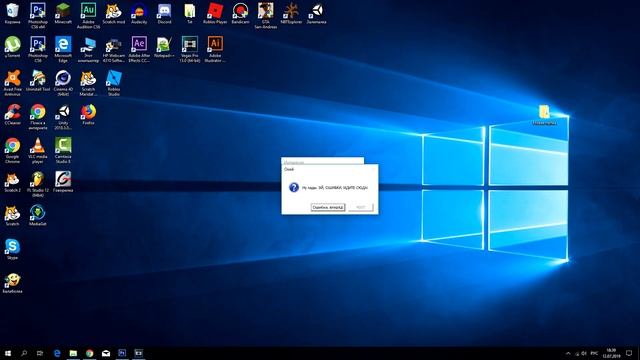
Task: Launch Avast Free Antivirus icon
Action: click(12, 83)
